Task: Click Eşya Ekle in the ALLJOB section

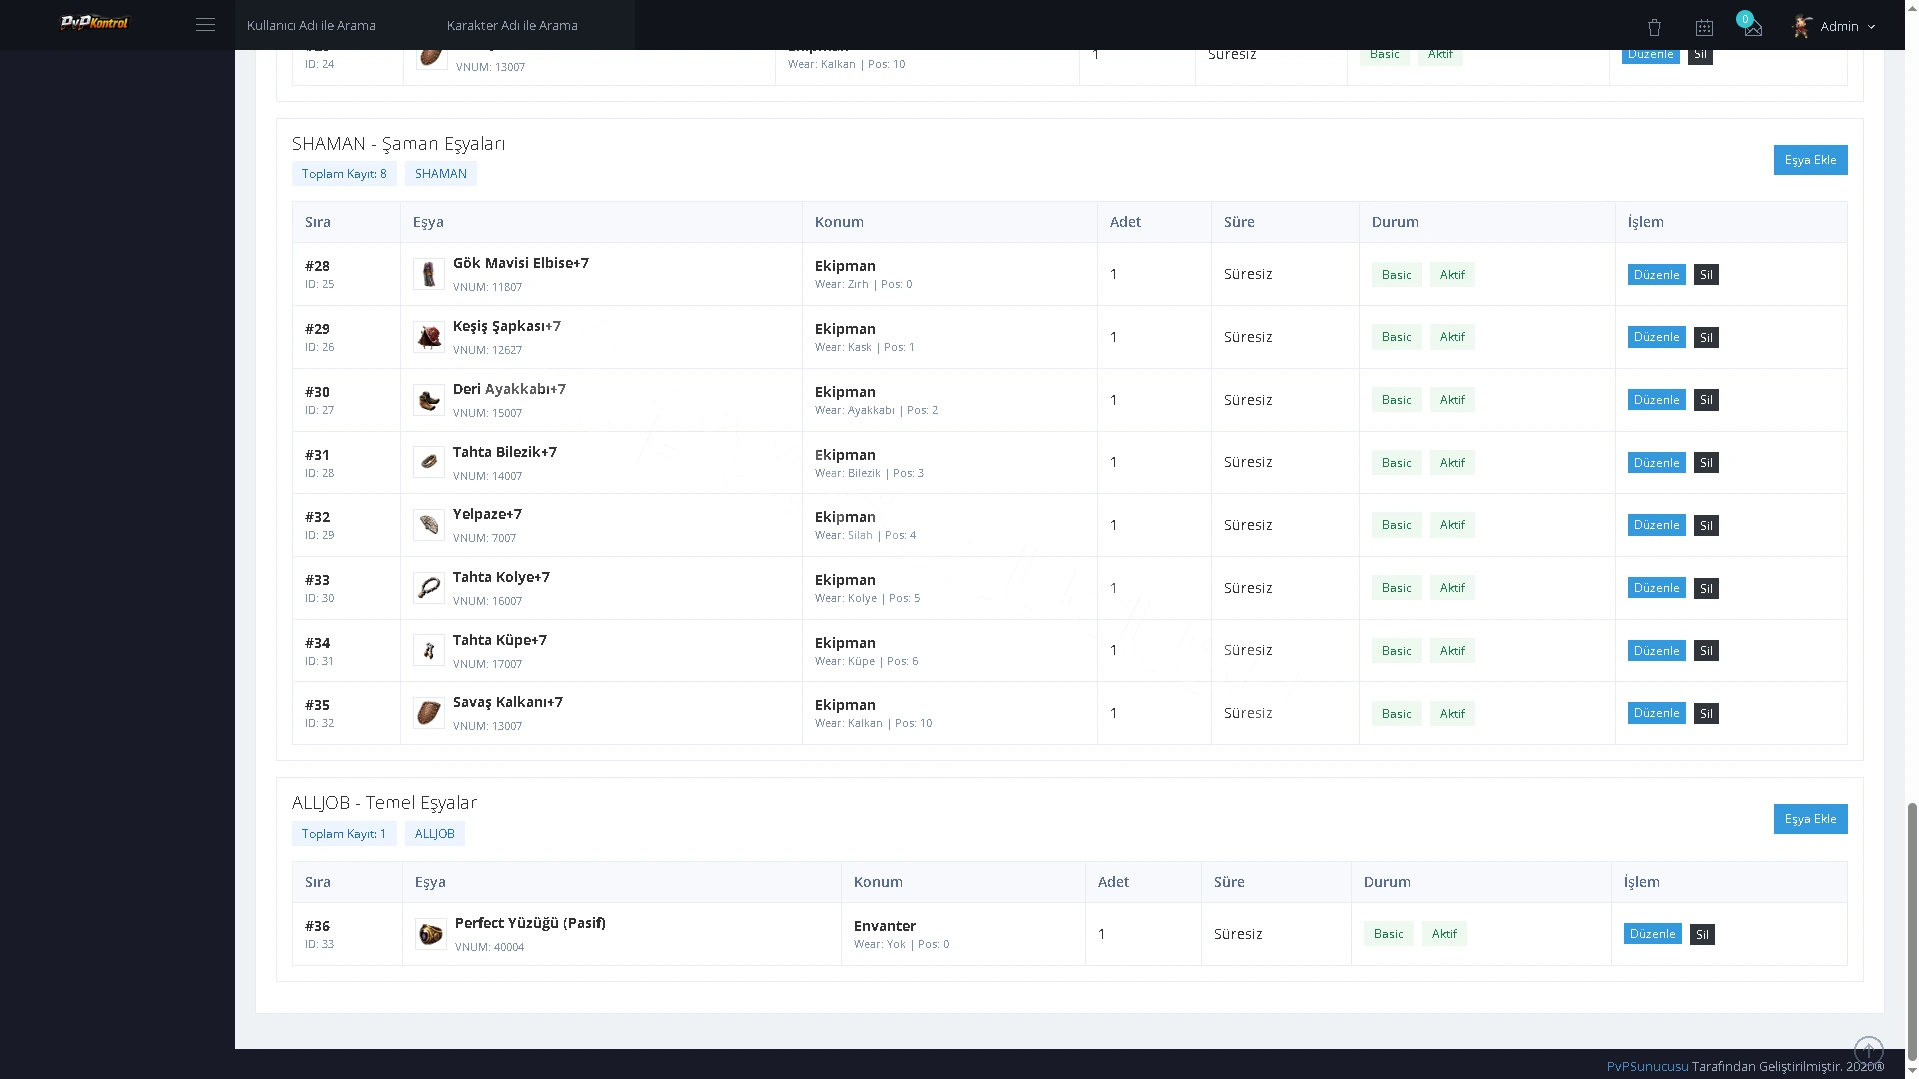Action: pyautogui.click(x=1810, y=819)
